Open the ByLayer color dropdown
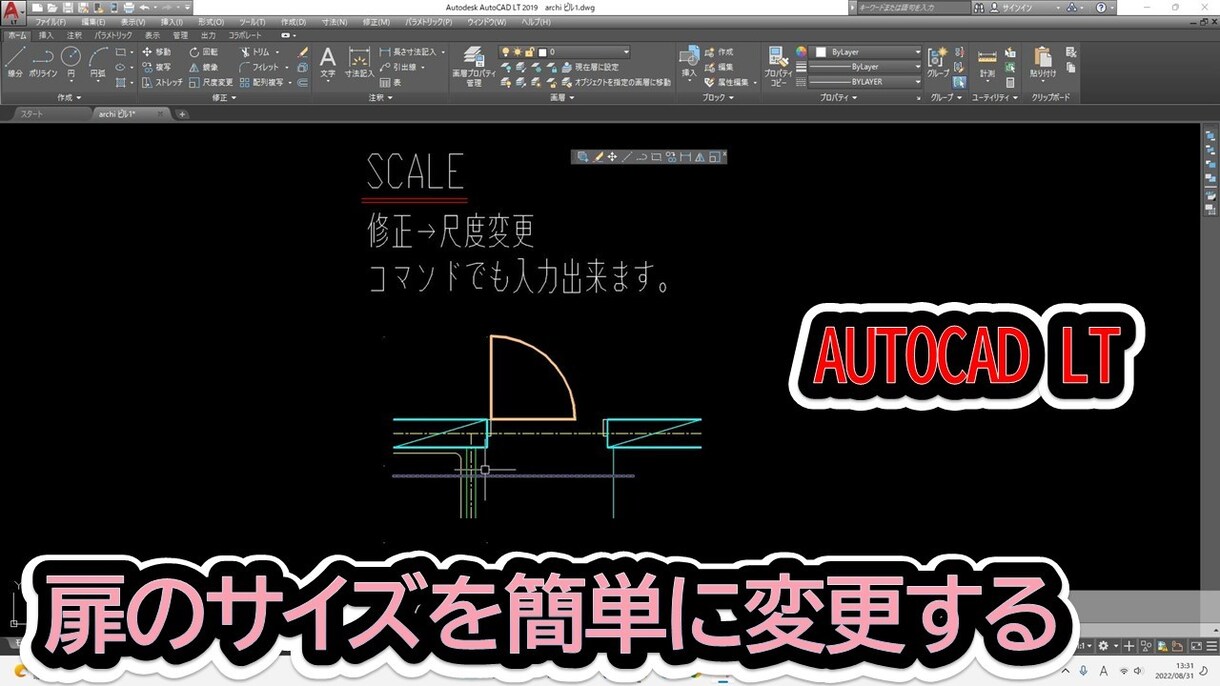This screenshot has height=686, width=1220. pos(866,52)
